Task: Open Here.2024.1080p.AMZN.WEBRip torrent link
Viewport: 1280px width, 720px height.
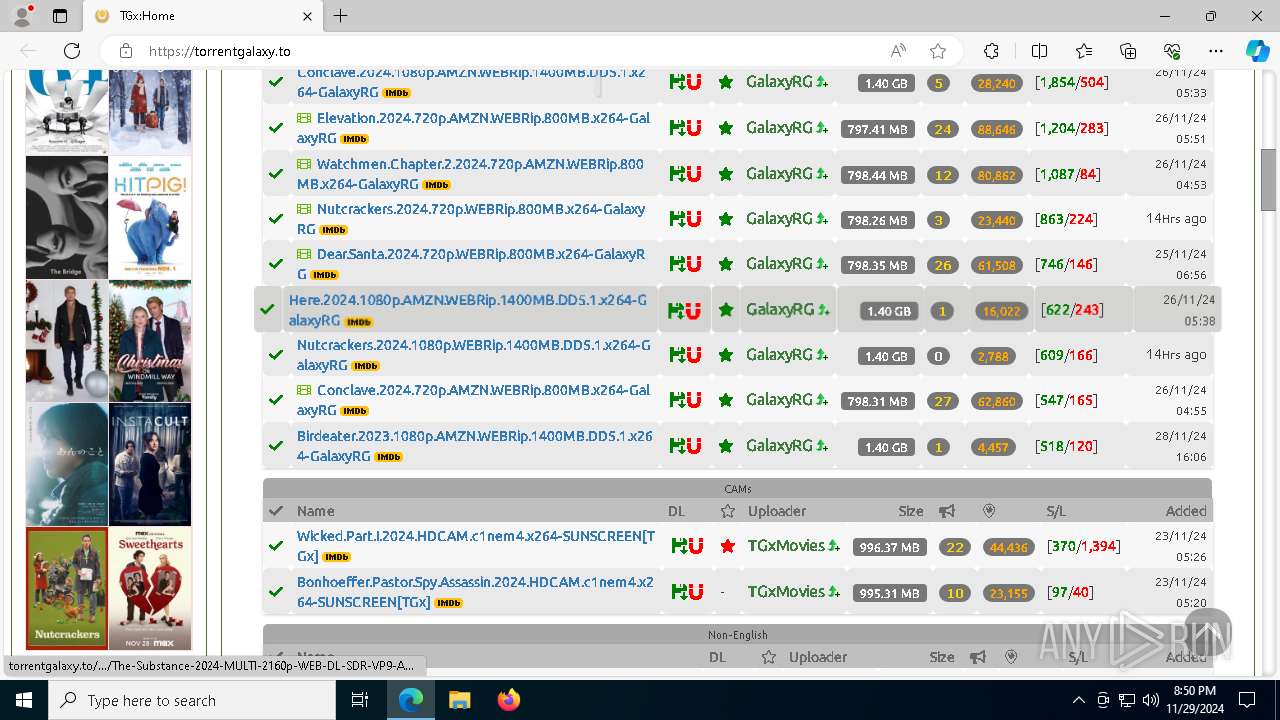Action: pos(467,310)
